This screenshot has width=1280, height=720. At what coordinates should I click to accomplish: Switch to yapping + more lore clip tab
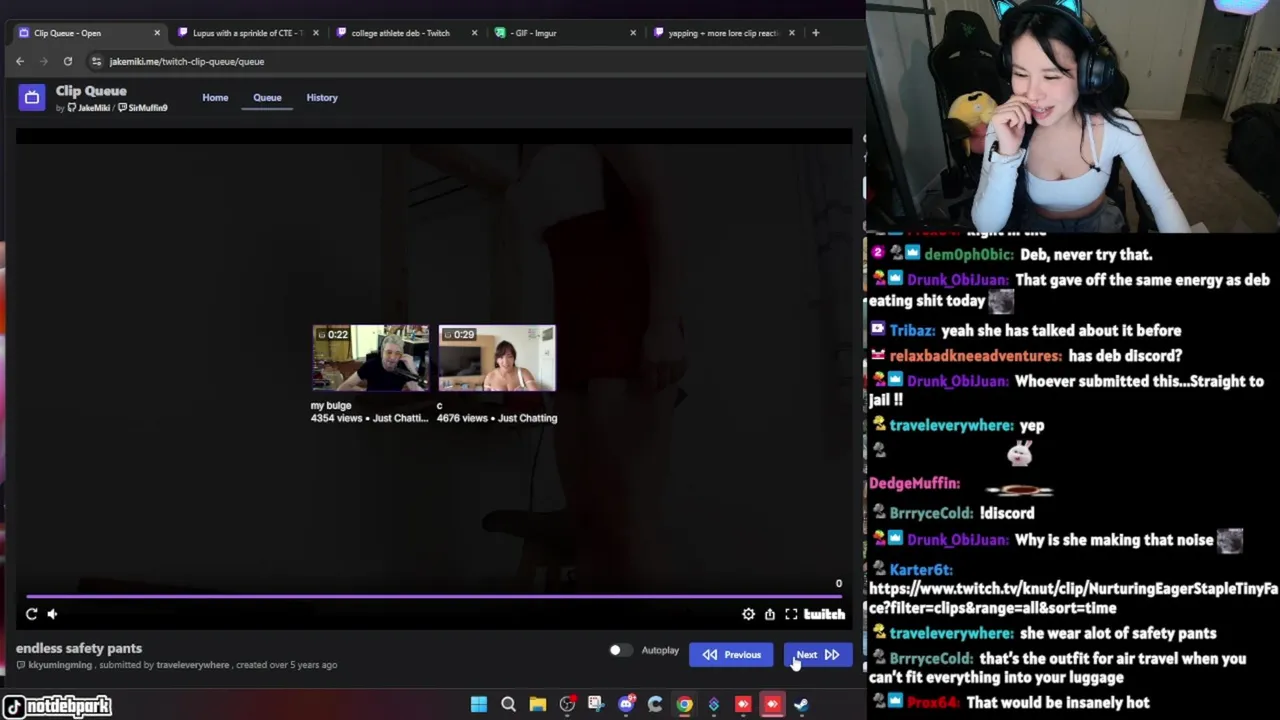[723, 33]
